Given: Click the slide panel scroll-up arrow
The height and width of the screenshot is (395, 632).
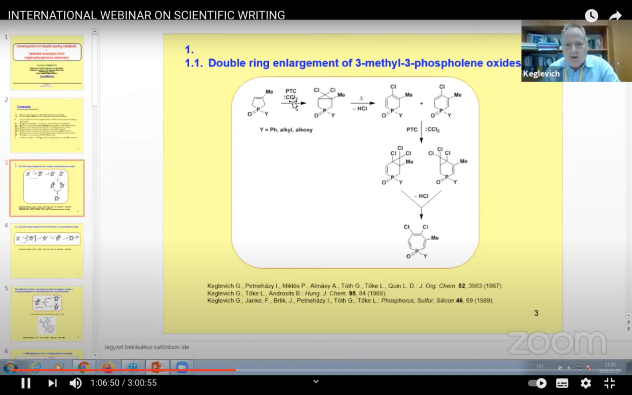Looking at the screenshot, I should pos(95,31).
